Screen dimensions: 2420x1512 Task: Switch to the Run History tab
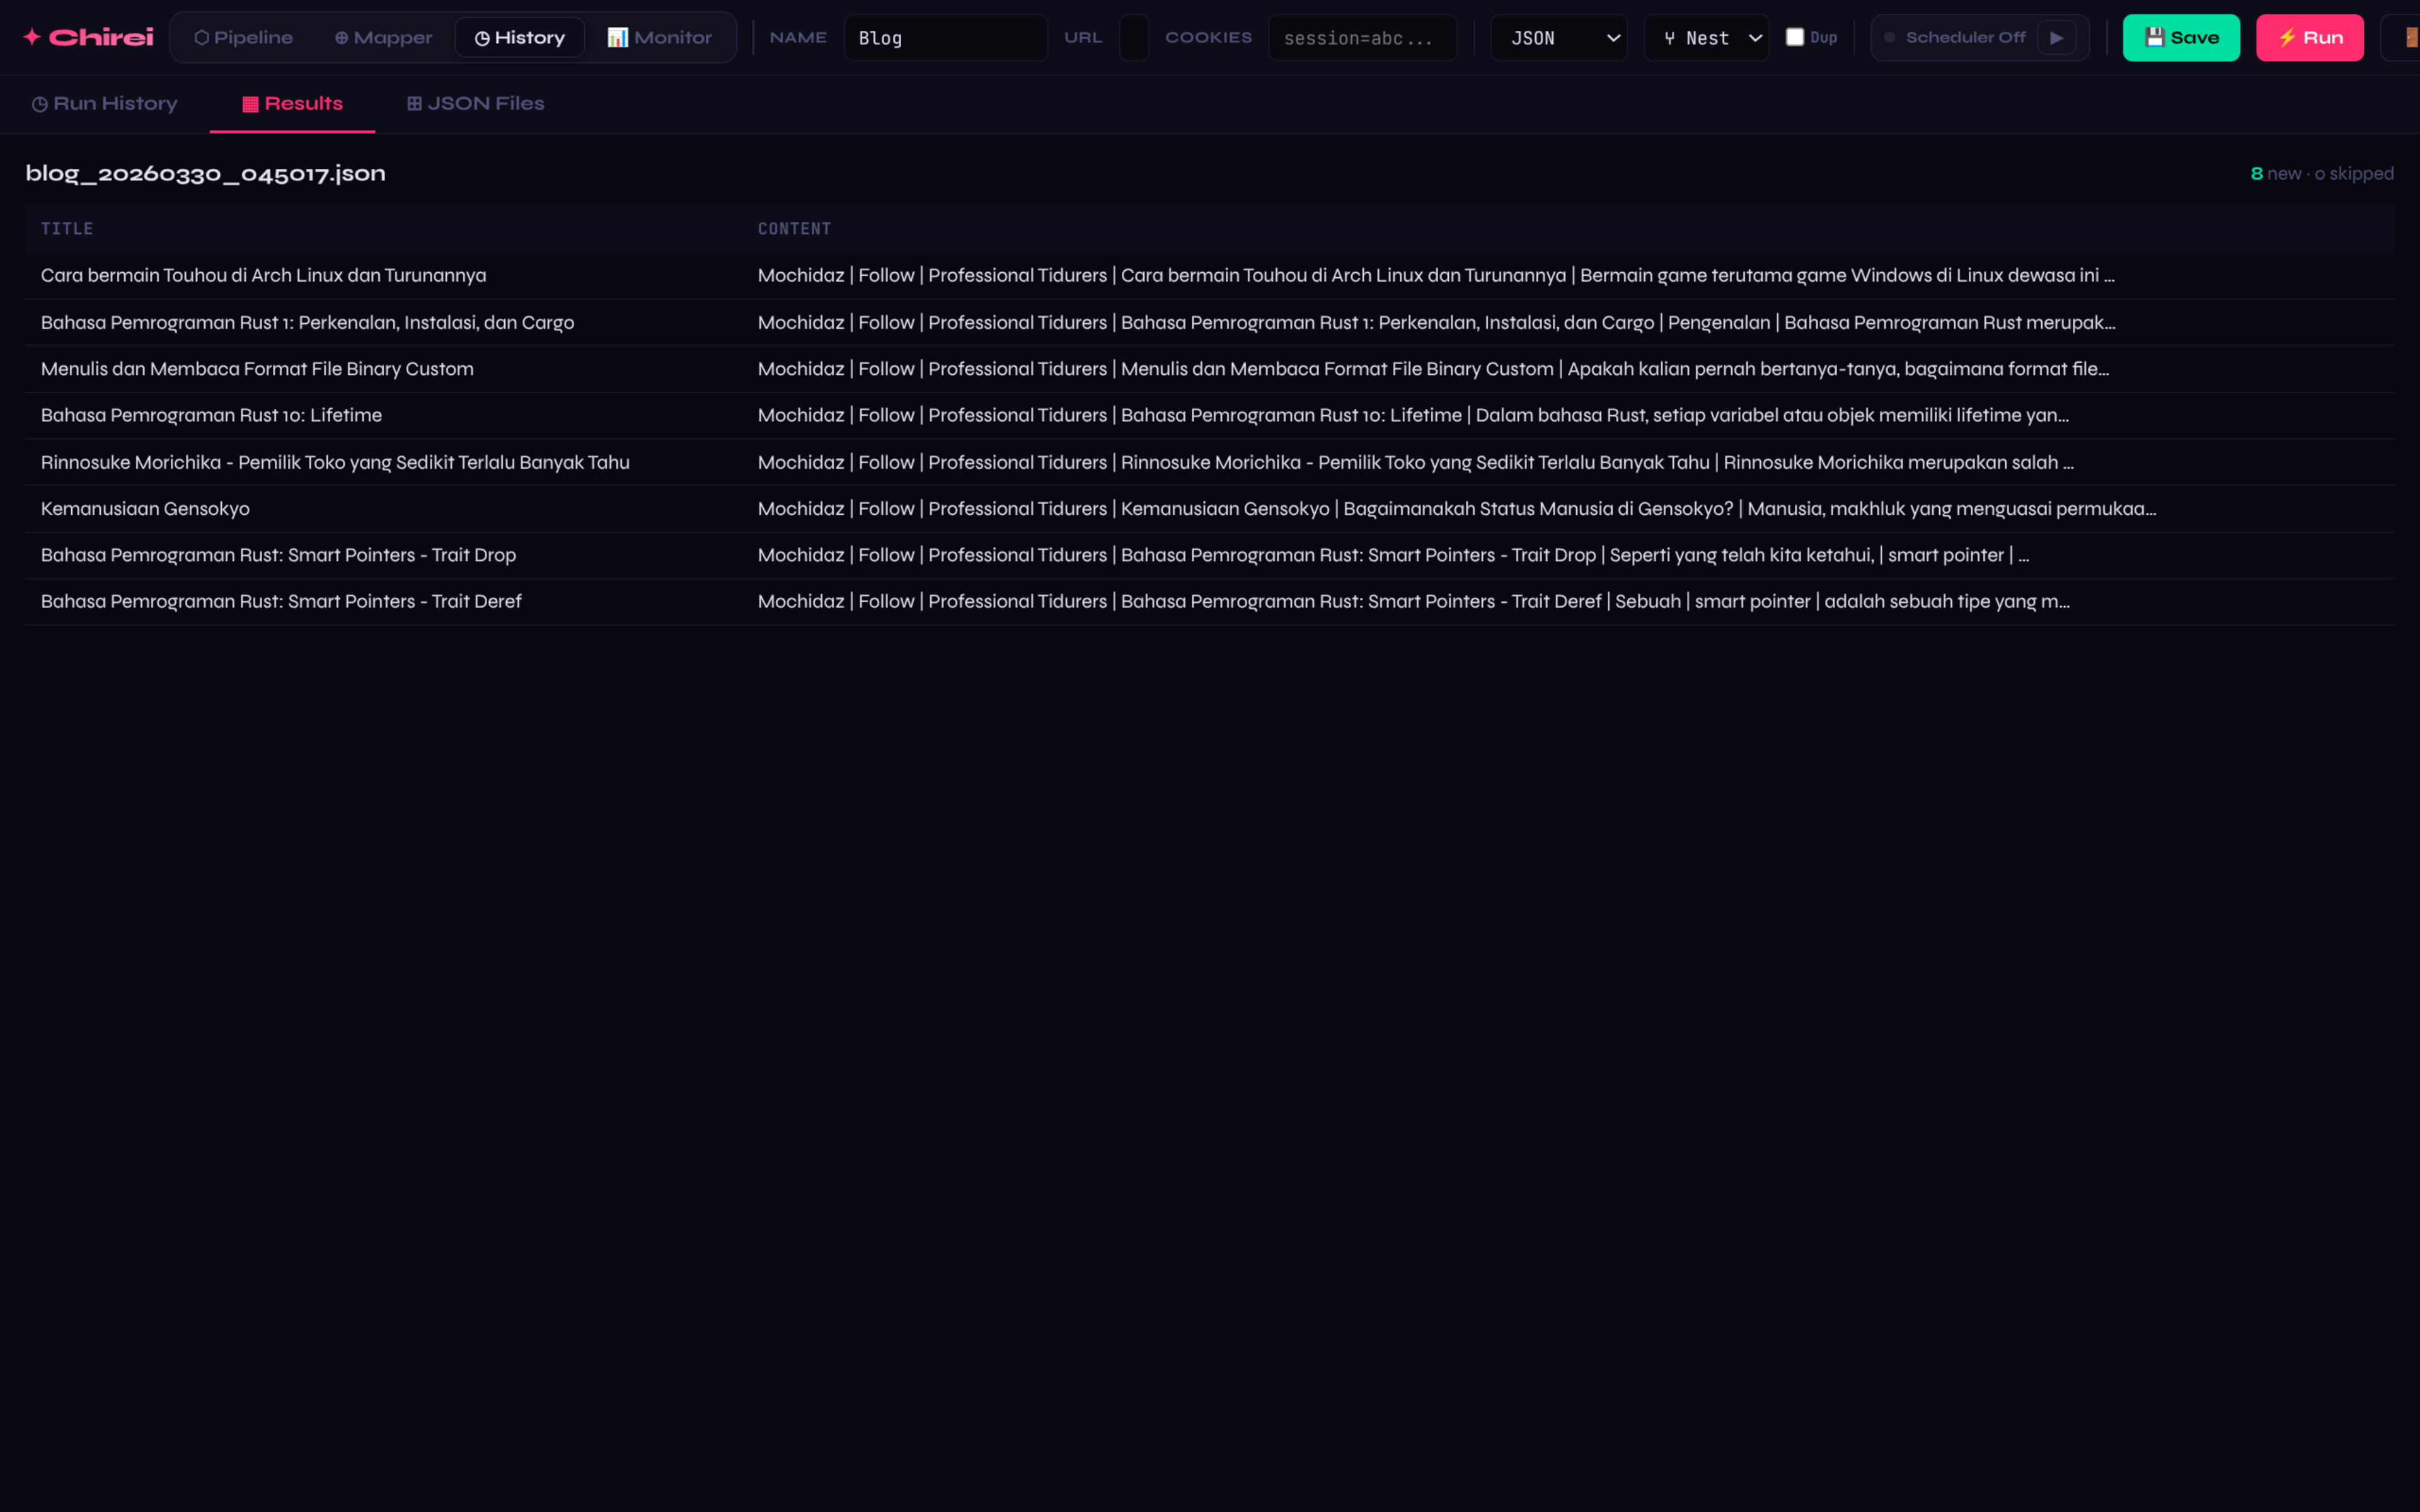coord(105,104)
